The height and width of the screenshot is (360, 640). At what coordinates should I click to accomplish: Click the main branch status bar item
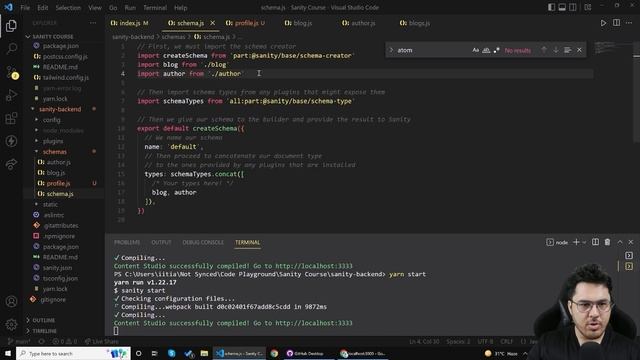click(x=19, y=341)
